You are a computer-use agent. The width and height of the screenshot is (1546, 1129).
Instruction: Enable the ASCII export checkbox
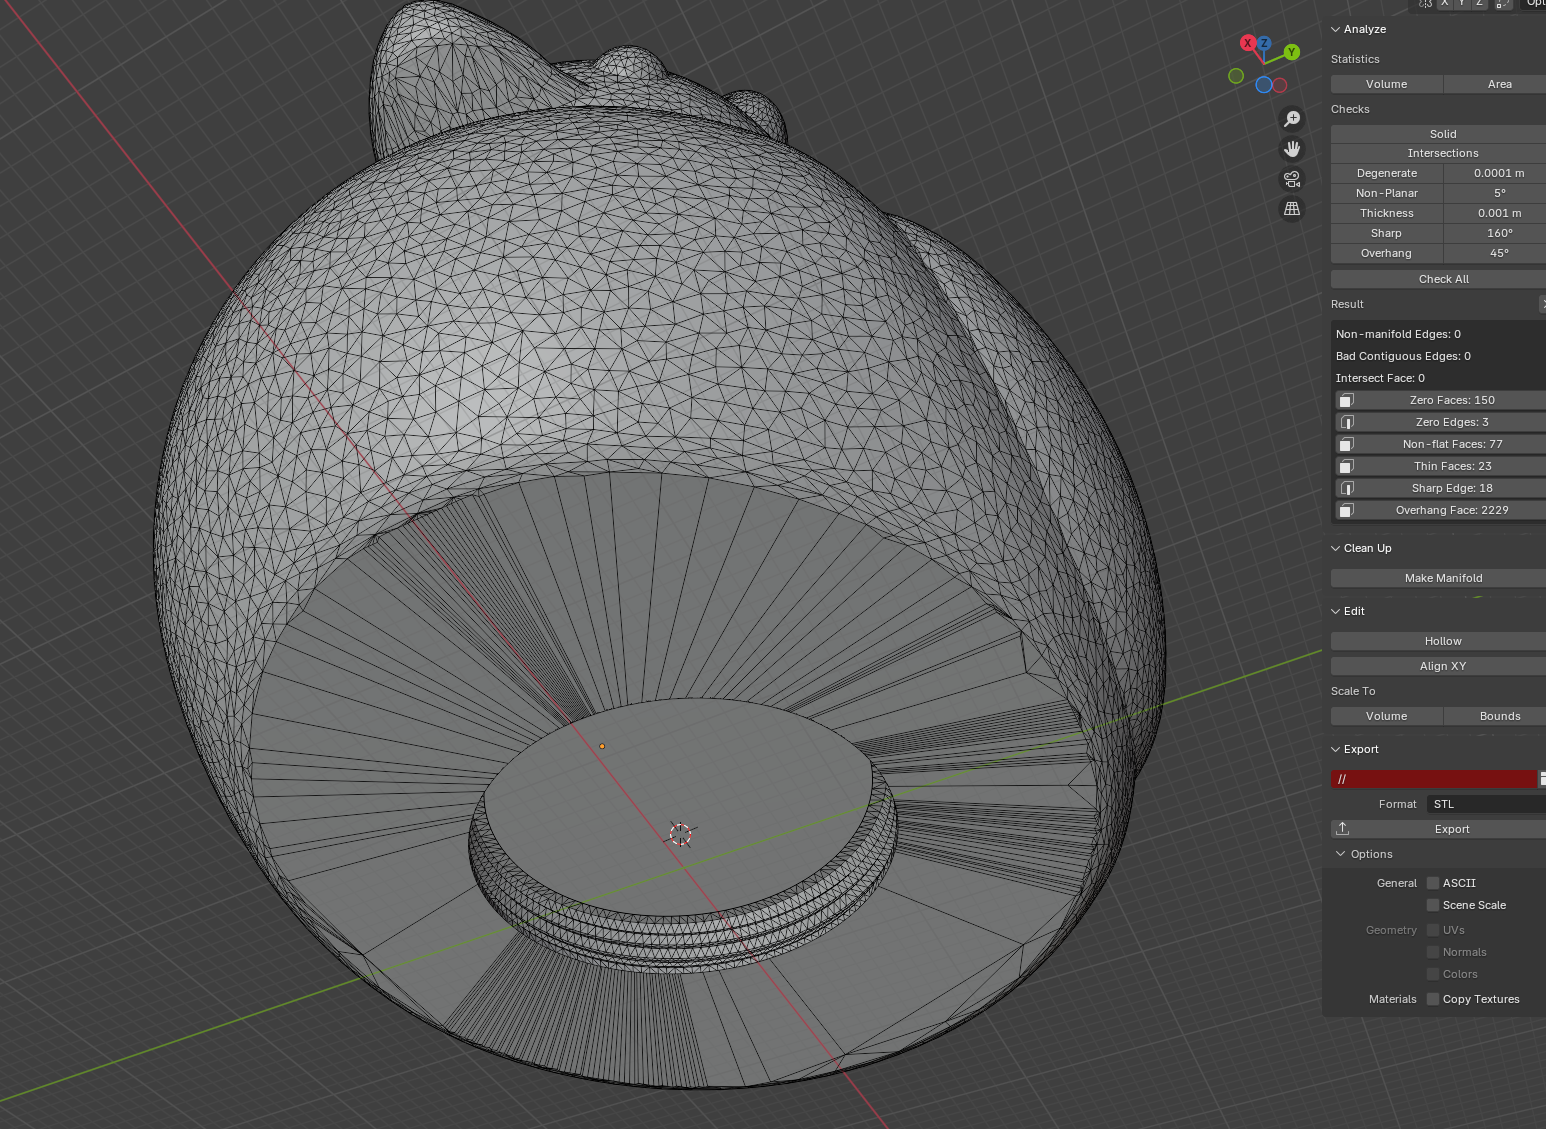click(1433, 883)
